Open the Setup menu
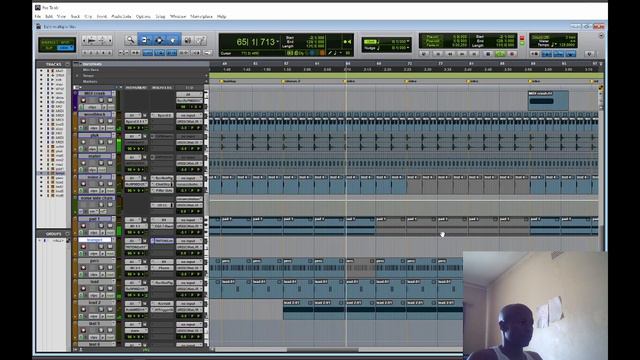The height and width of the screenshot is (360, 640). pyautogui.click(x=160, y=16)
